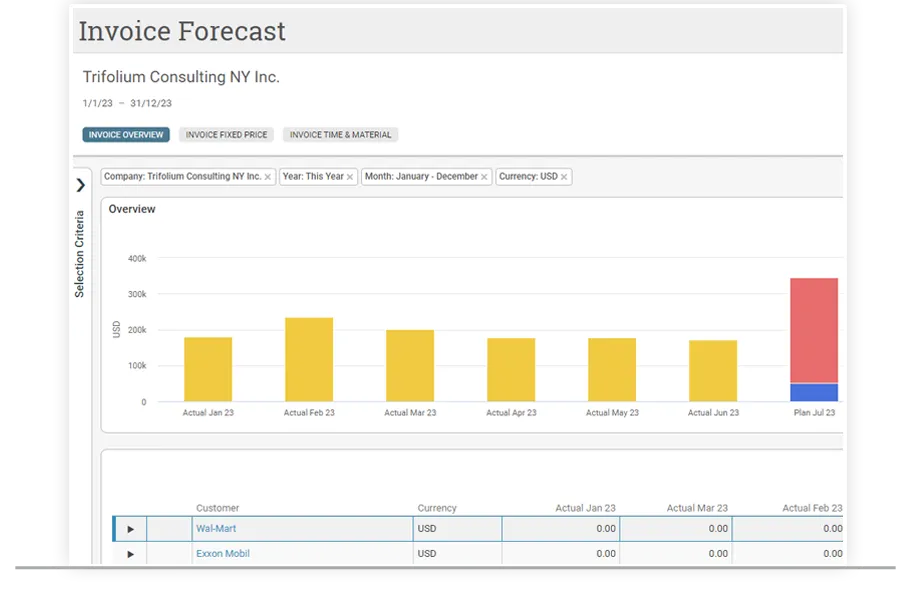Screen dimensions: 915x593
Task: Select the Actual Mar 23 bar
Action: pos(410,366)
